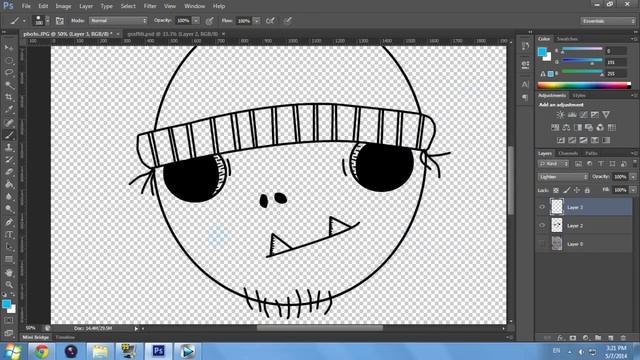Screen dimensions: 640x360
Task: Open the layer filter Kind dropdown
Action: pyautogui.click(x=553, y=164)
